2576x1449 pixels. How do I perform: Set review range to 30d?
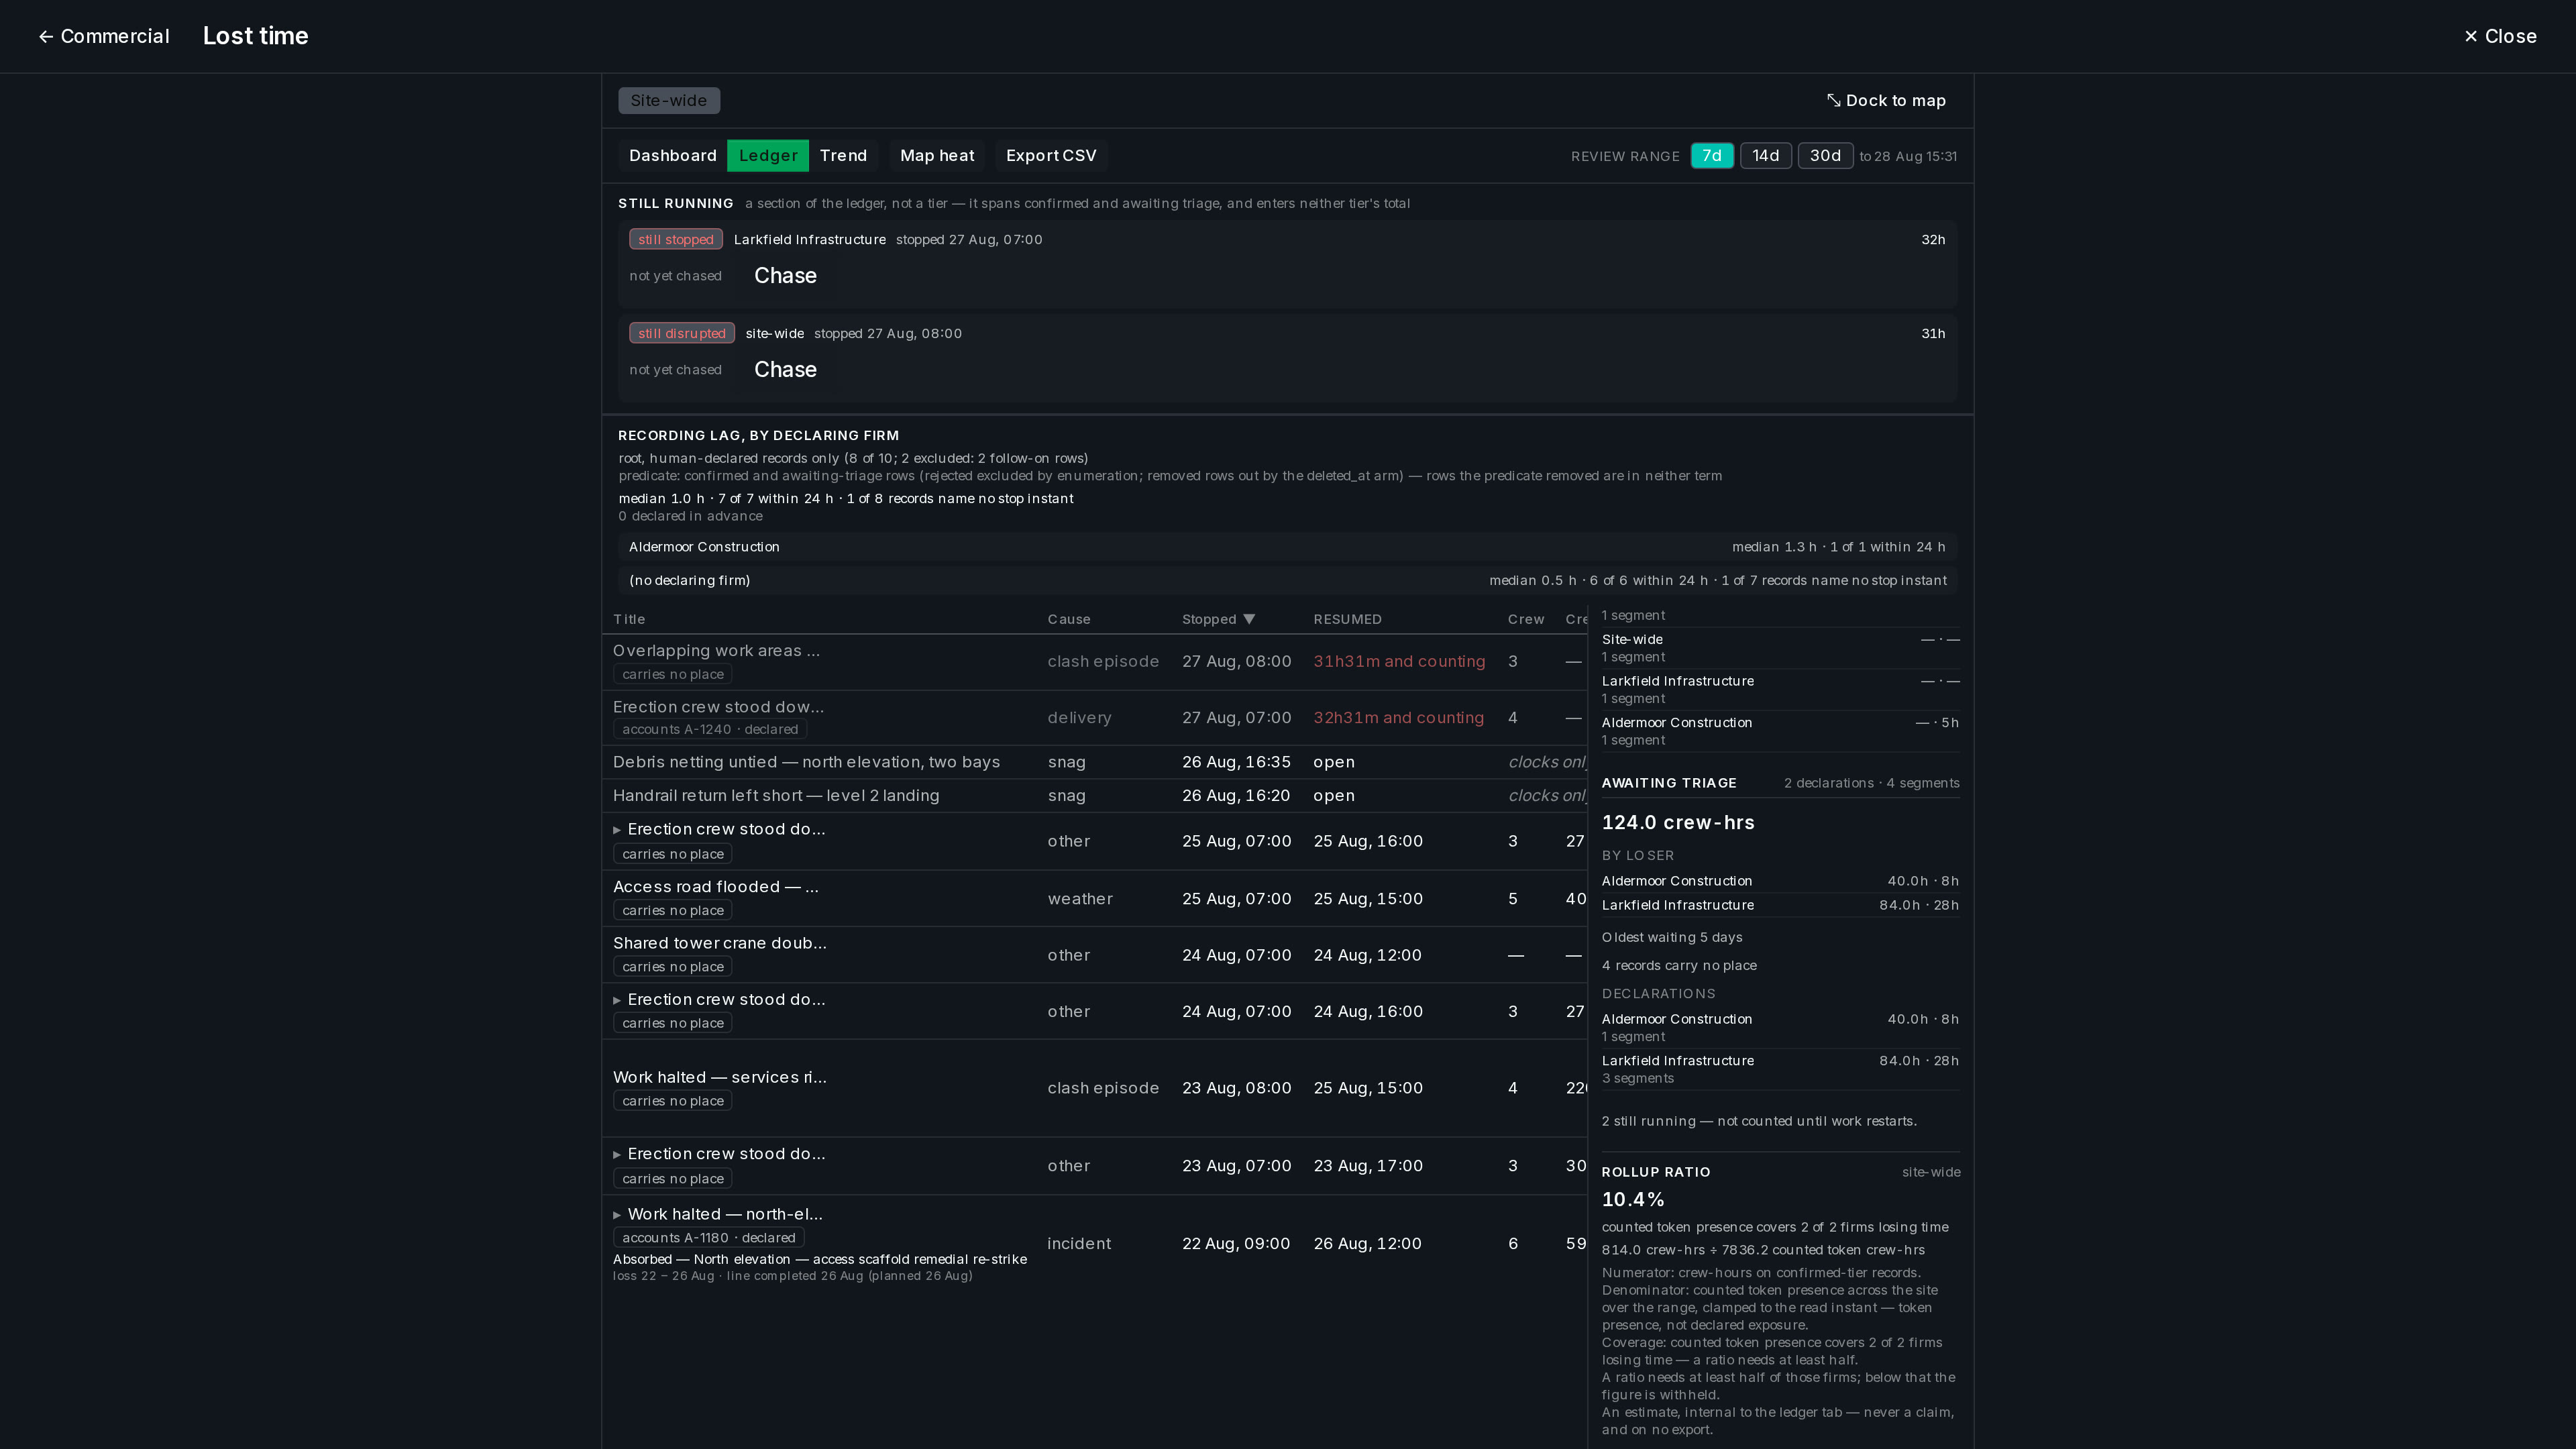(1825, 155)
